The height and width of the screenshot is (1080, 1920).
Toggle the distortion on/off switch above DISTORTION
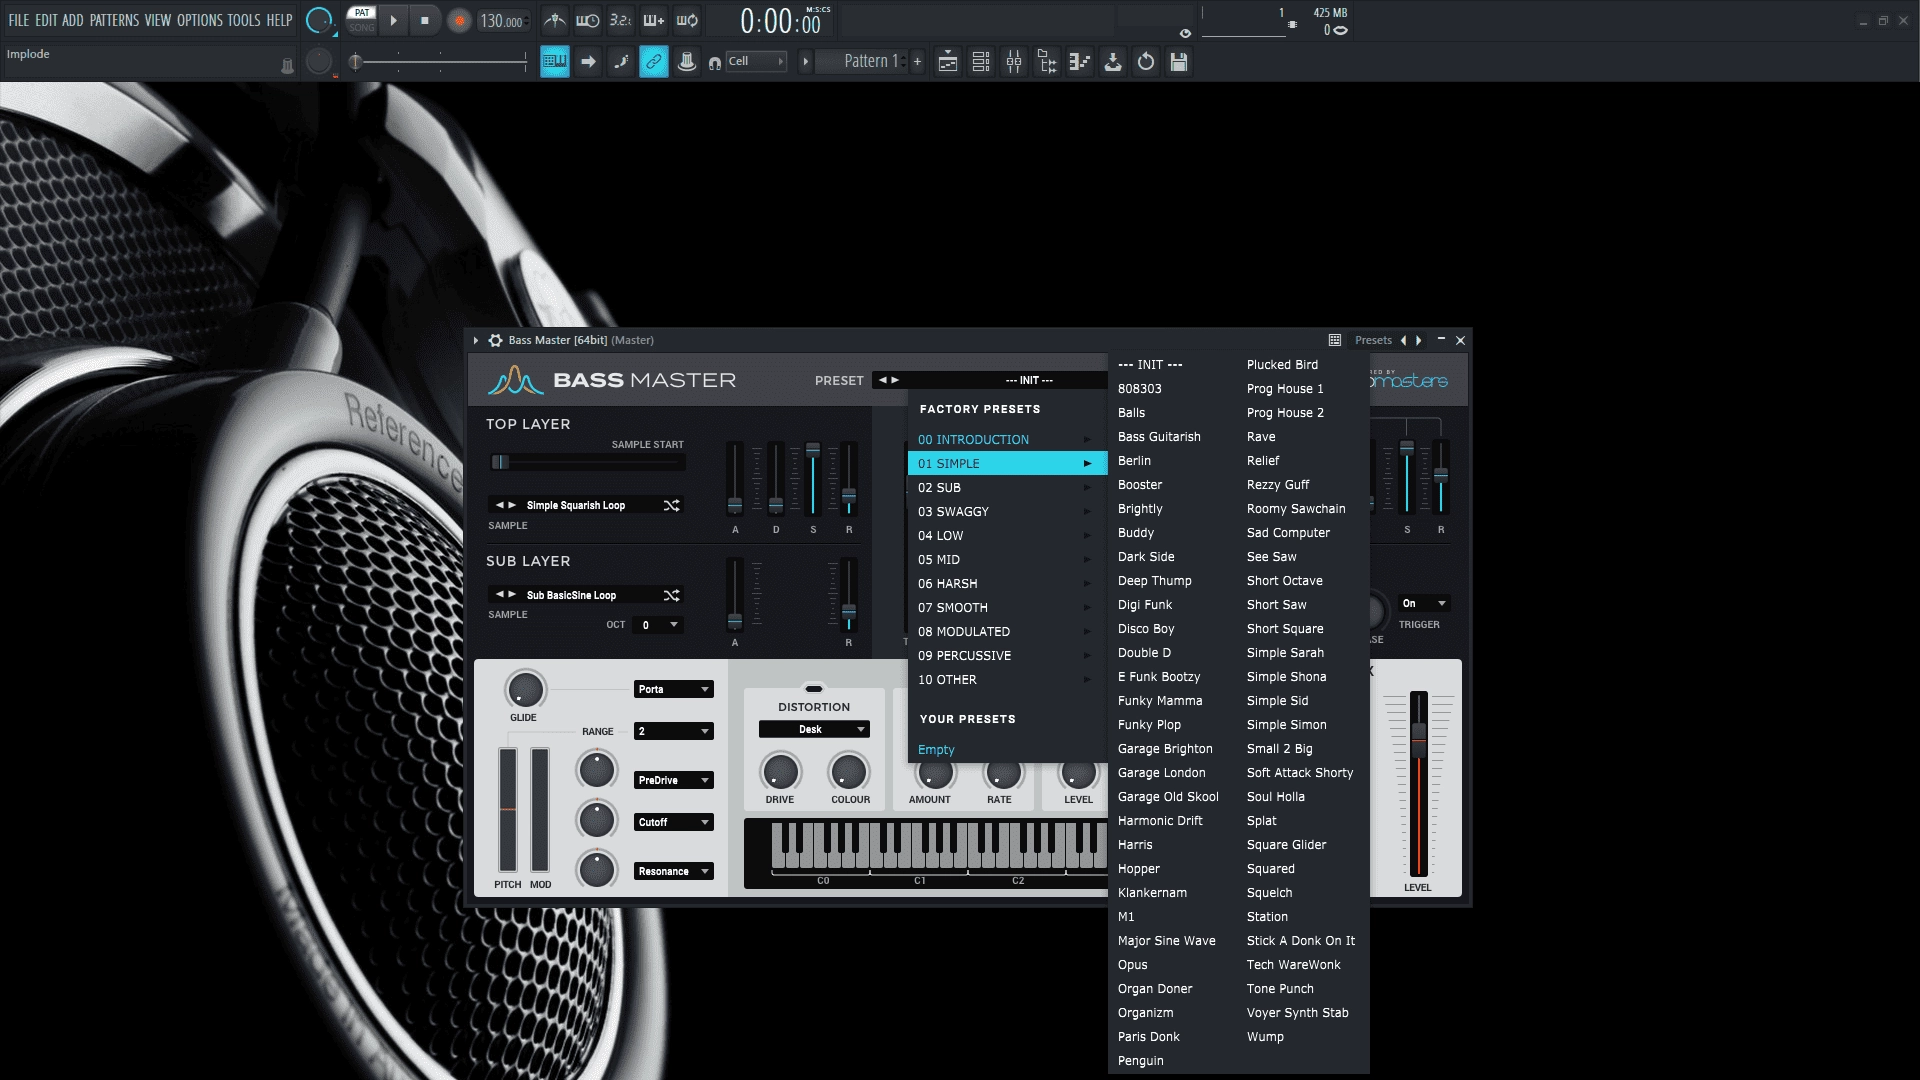point(814,689)
